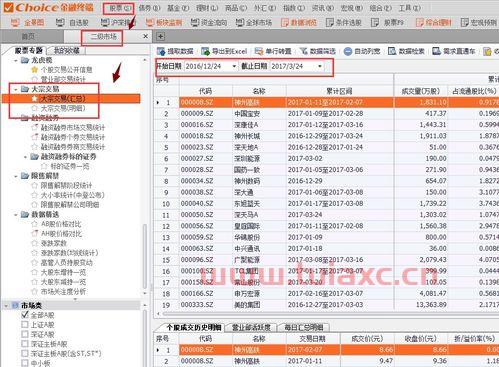499x367 pixels.
Task: Click the 自动列宽 blue circle icon
Action: click(x=348, y=51)
